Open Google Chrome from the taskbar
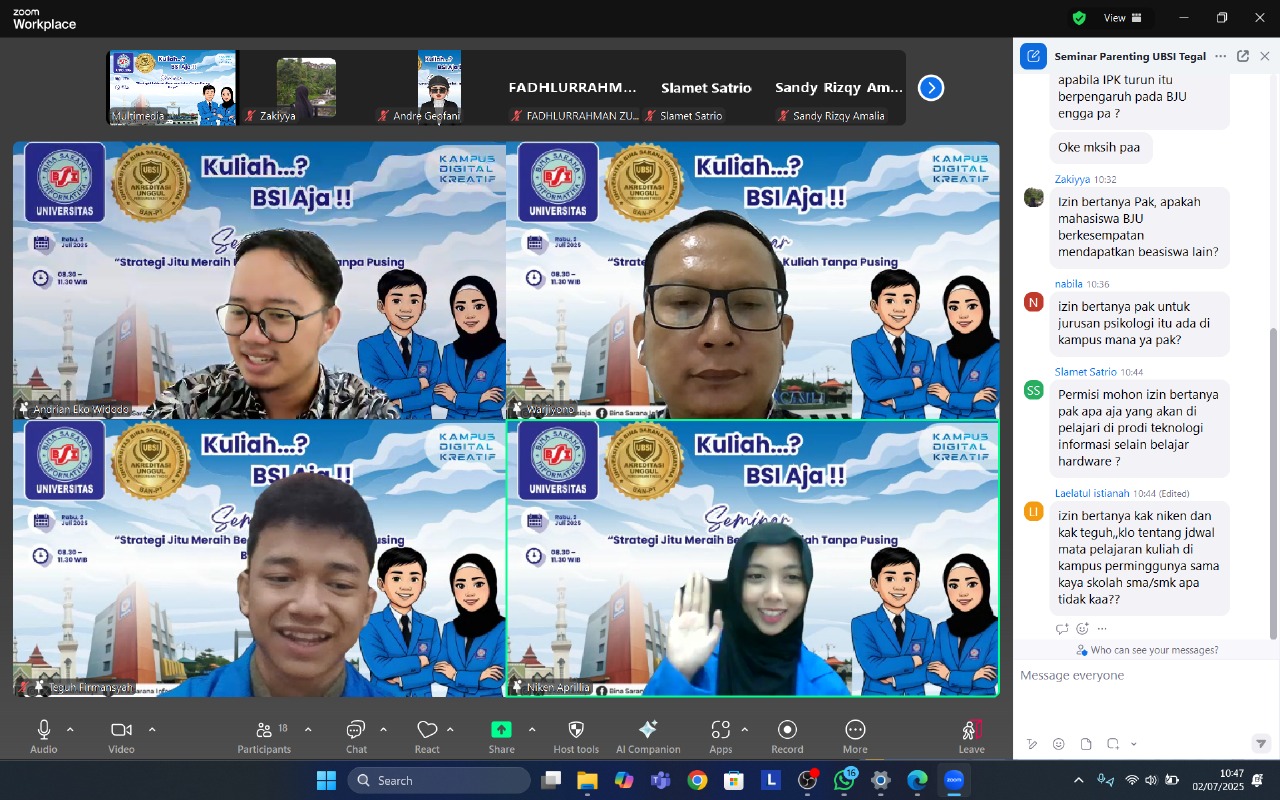 697,780
